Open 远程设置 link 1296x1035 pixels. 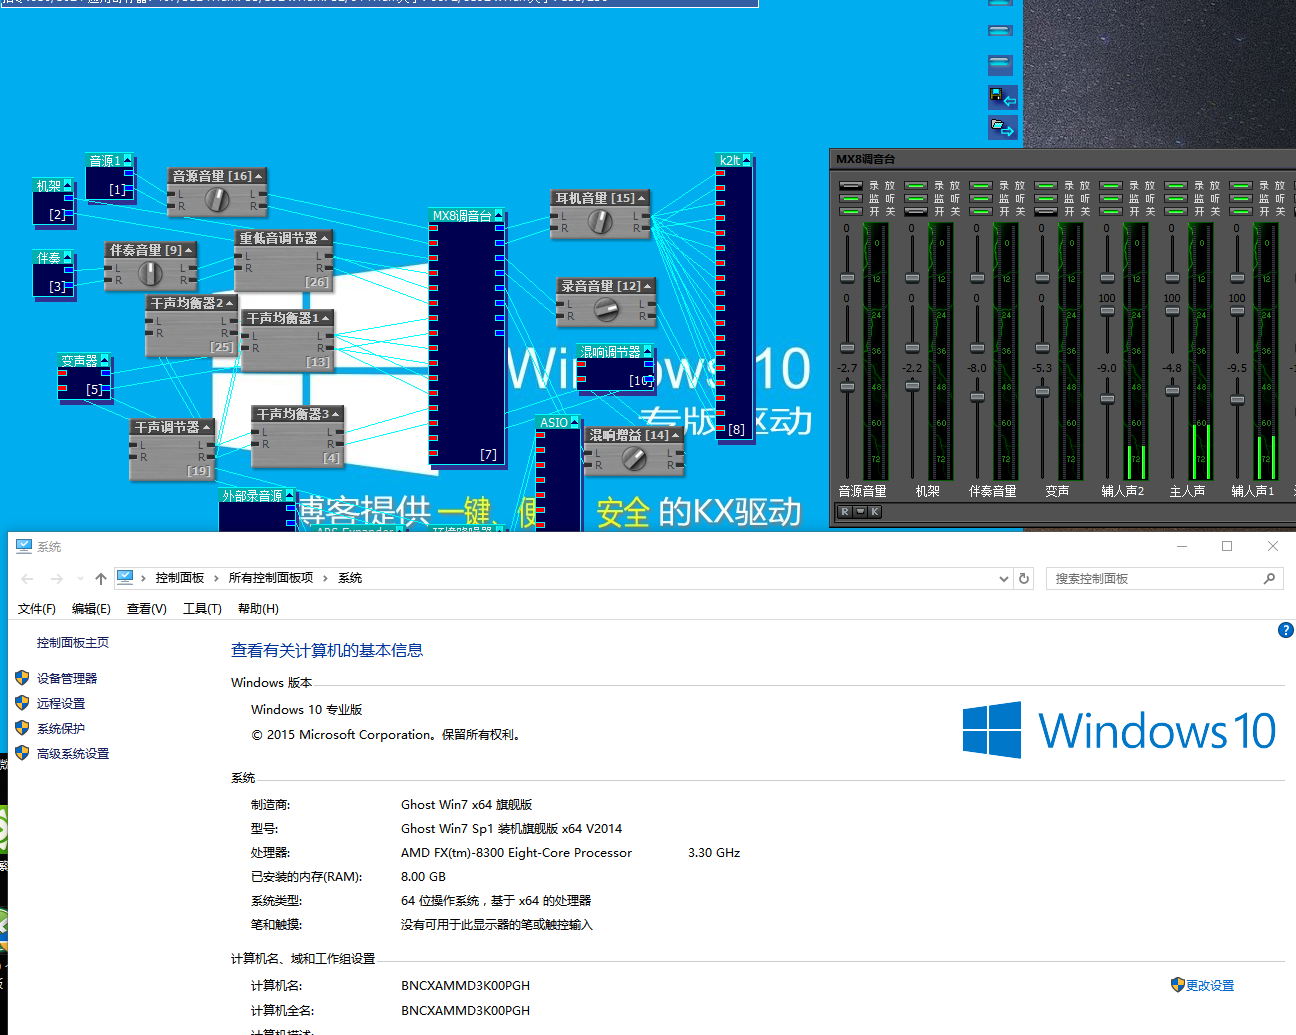point(61,703)
